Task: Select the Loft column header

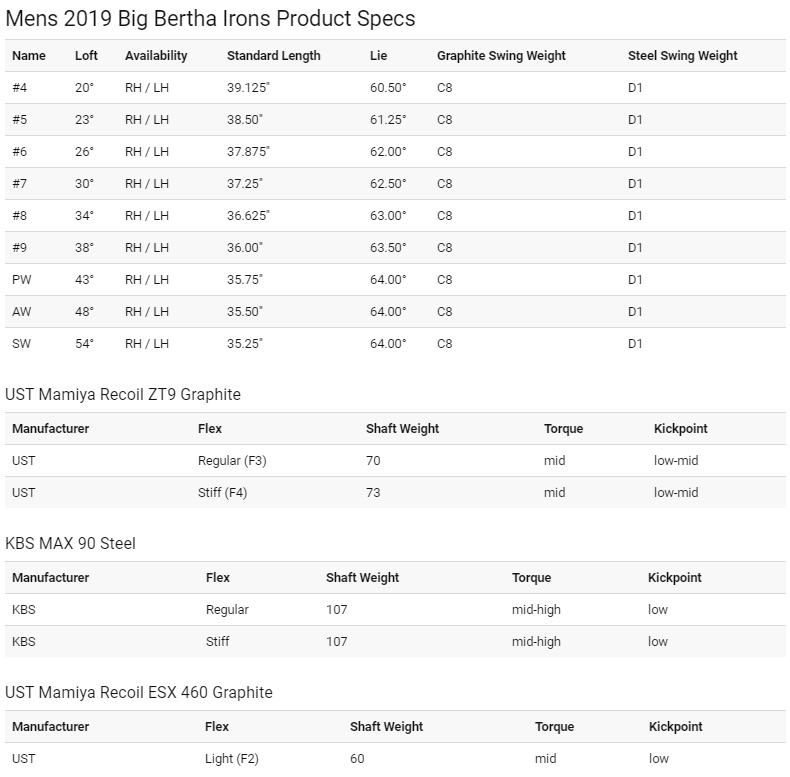Action: pos(86,55)
